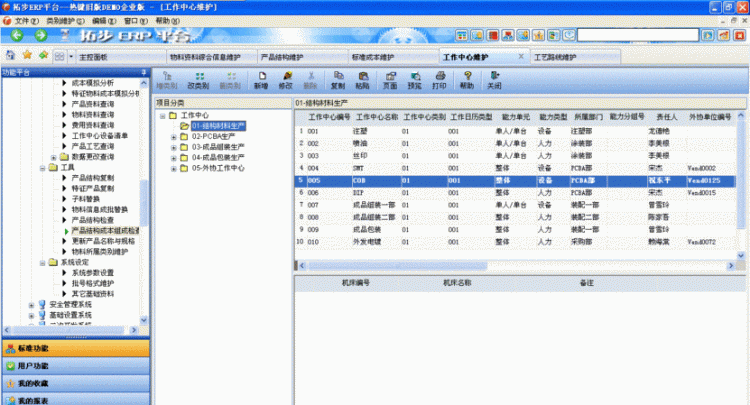The image size is (750, 405).
Task: Switch to the 主控面板 tab
Action: coord(120,57)
